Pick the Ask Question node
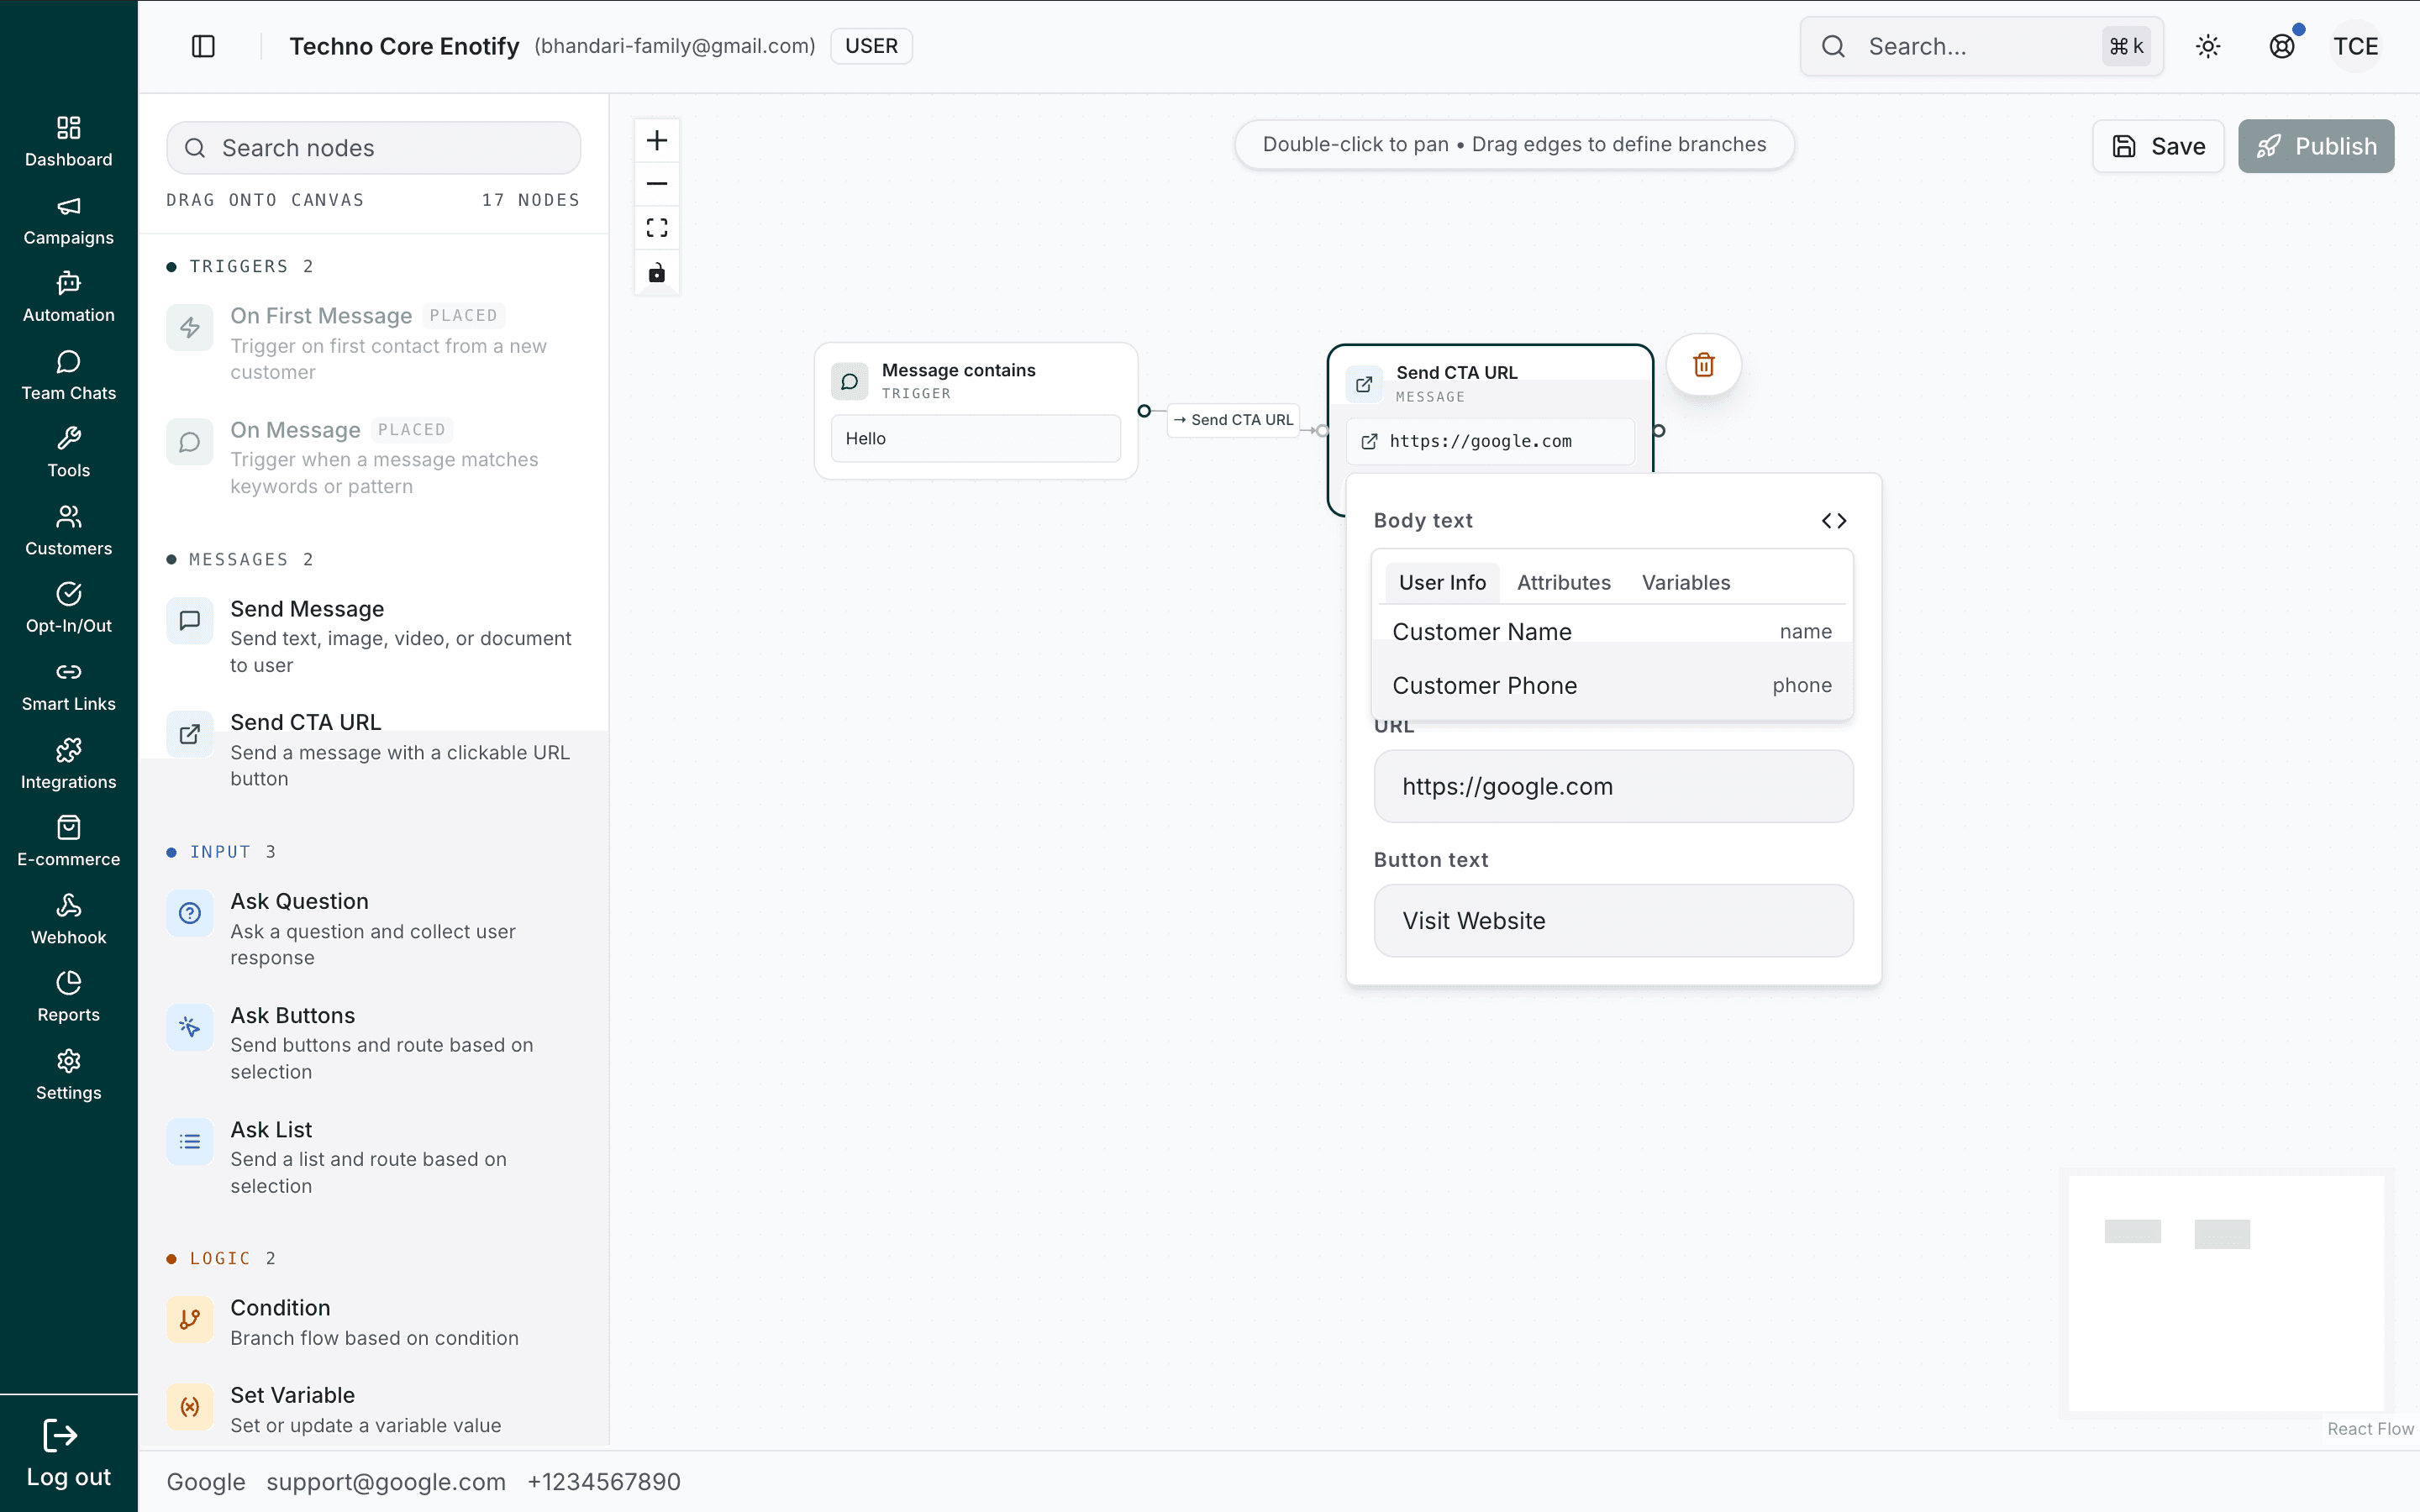Image resolution: width=2420 pixels, height=1512 pixels. [373, 929]
